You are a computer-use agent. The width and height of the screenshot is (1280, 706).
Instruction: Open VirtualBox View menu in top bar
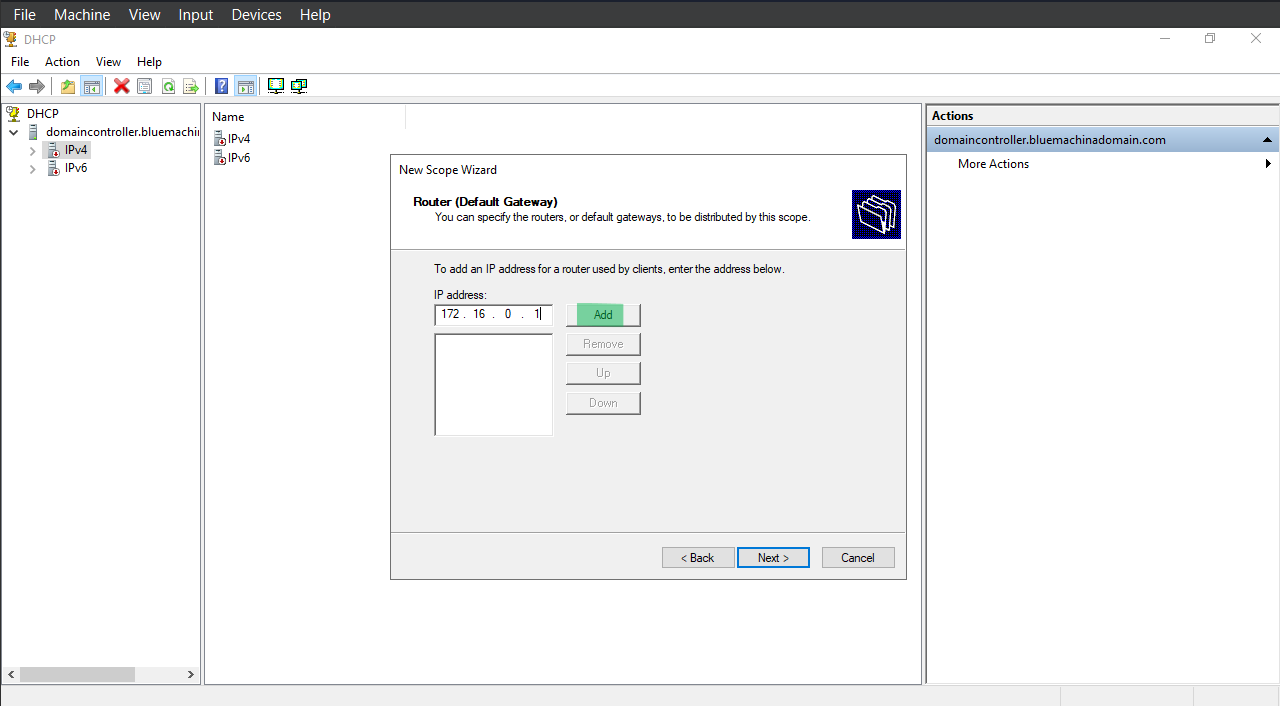pos(145,14)
